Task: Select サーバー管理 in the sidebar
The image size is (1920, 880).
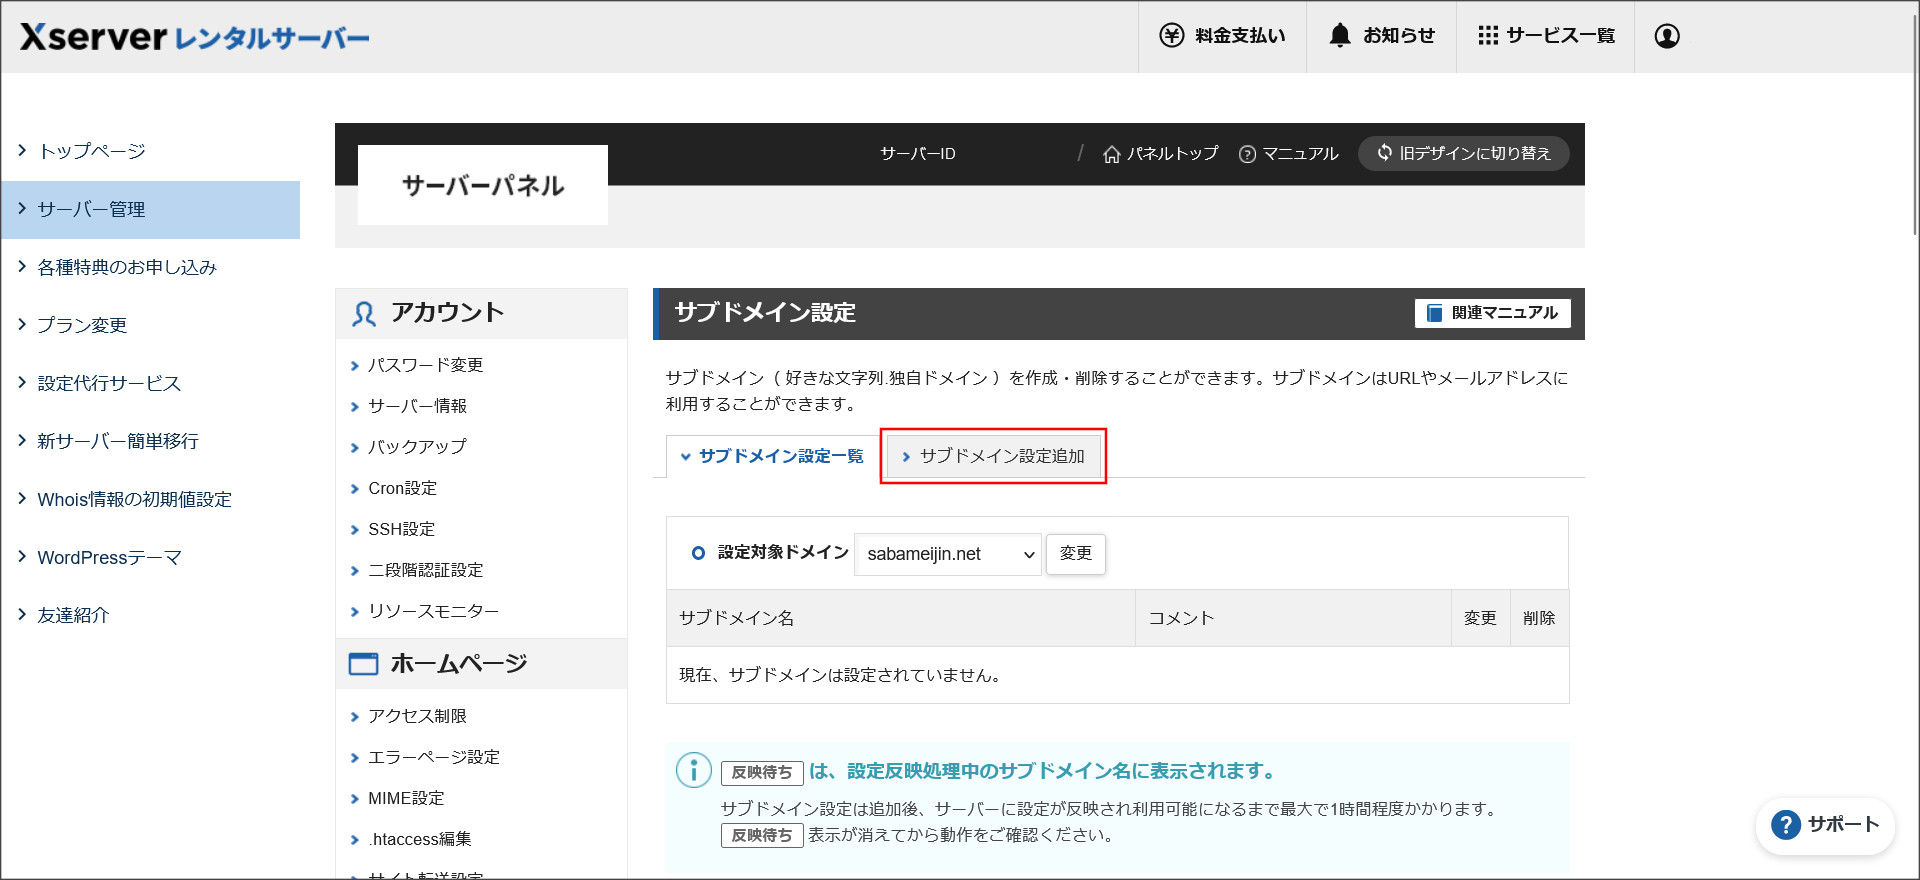Action: (150, 210)
